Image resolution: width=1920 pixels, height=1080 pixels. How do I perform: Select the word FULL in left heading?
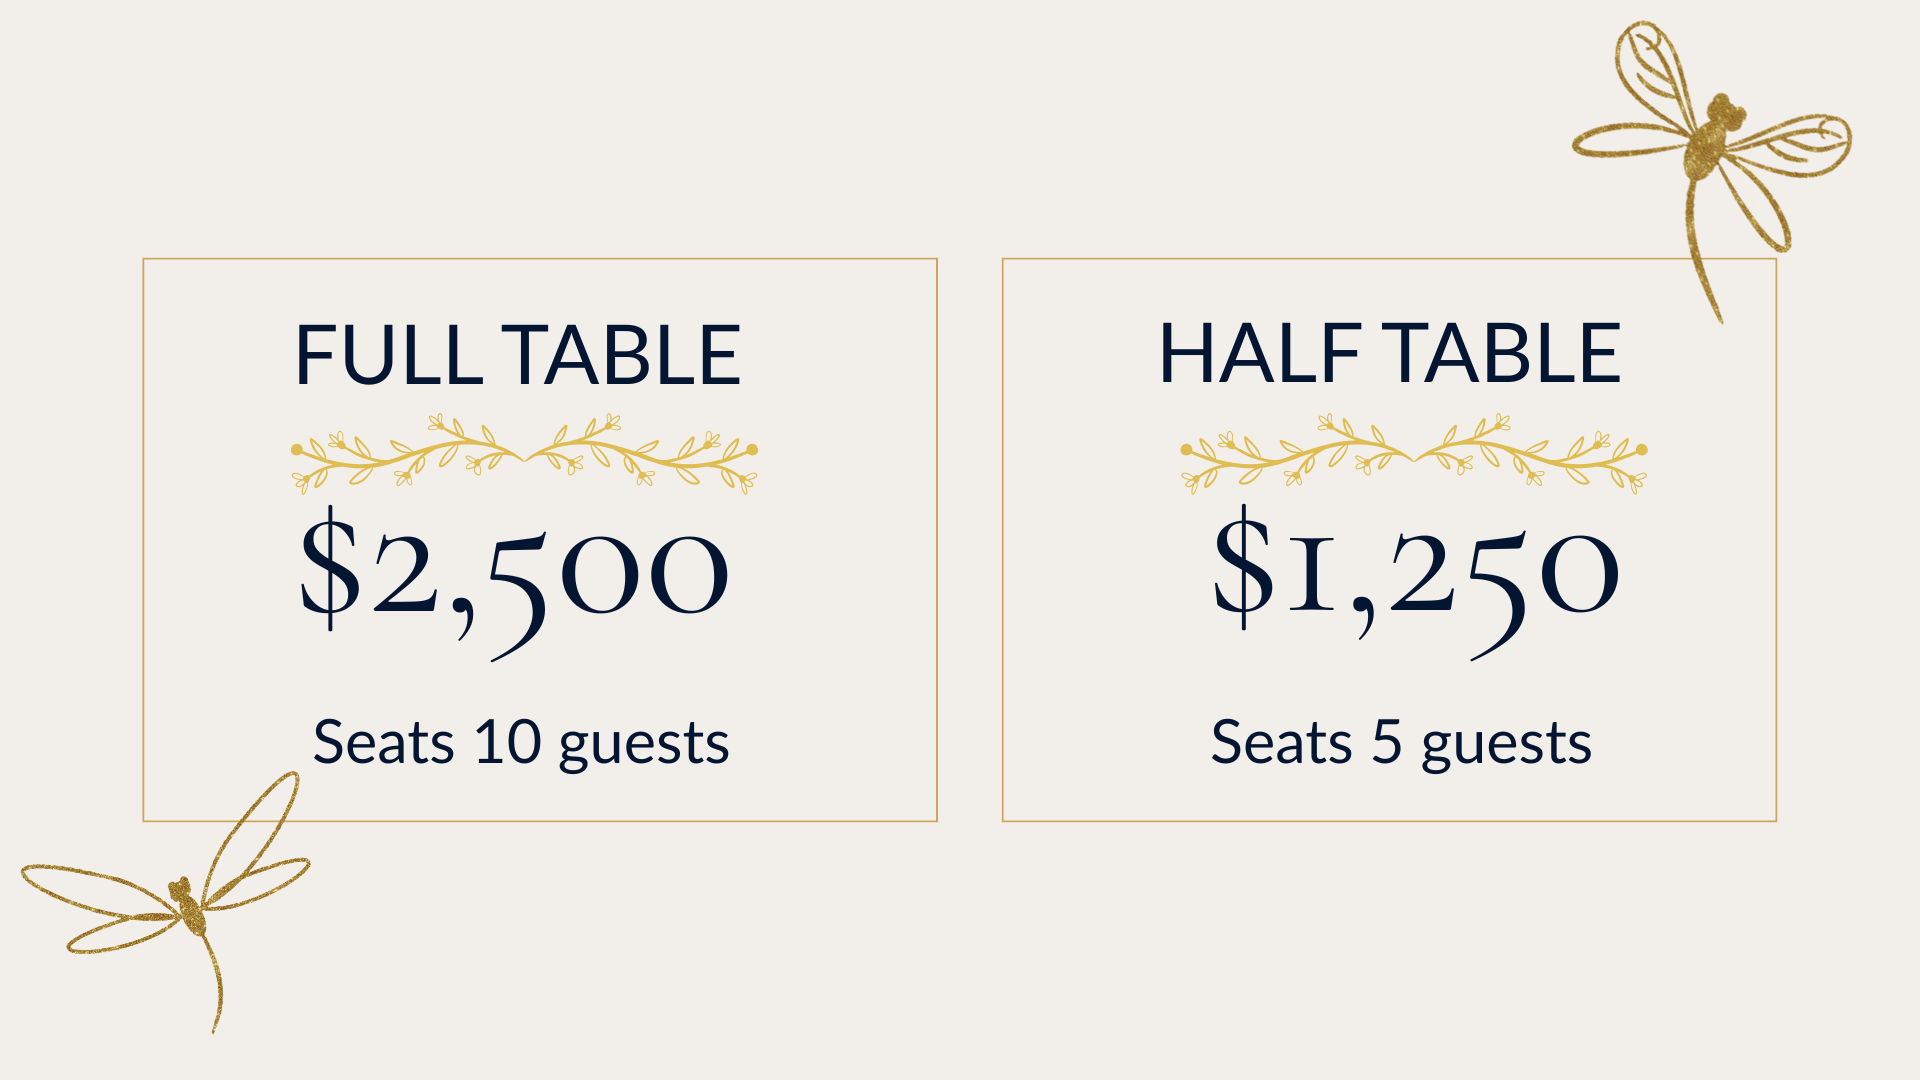[390, 355]
